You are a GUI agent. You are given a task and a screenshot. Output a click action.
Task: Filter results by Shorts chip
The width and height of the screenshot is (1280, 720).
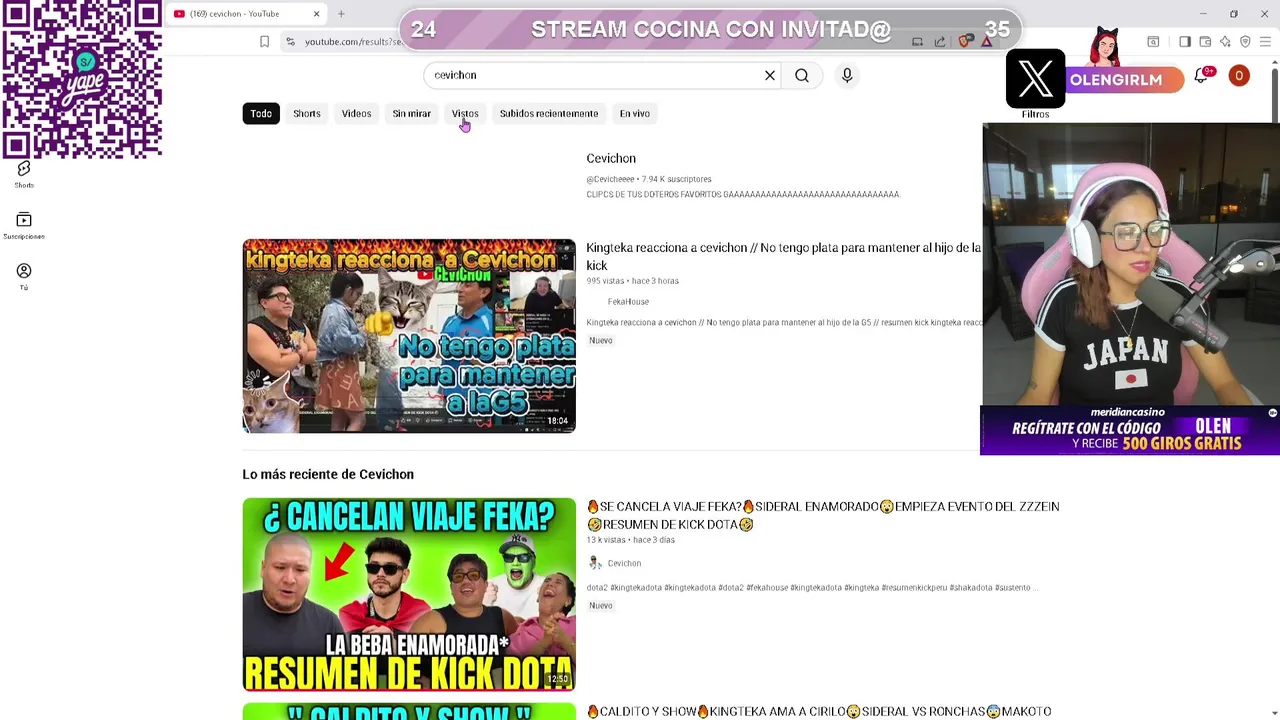(x=307, y=113)
